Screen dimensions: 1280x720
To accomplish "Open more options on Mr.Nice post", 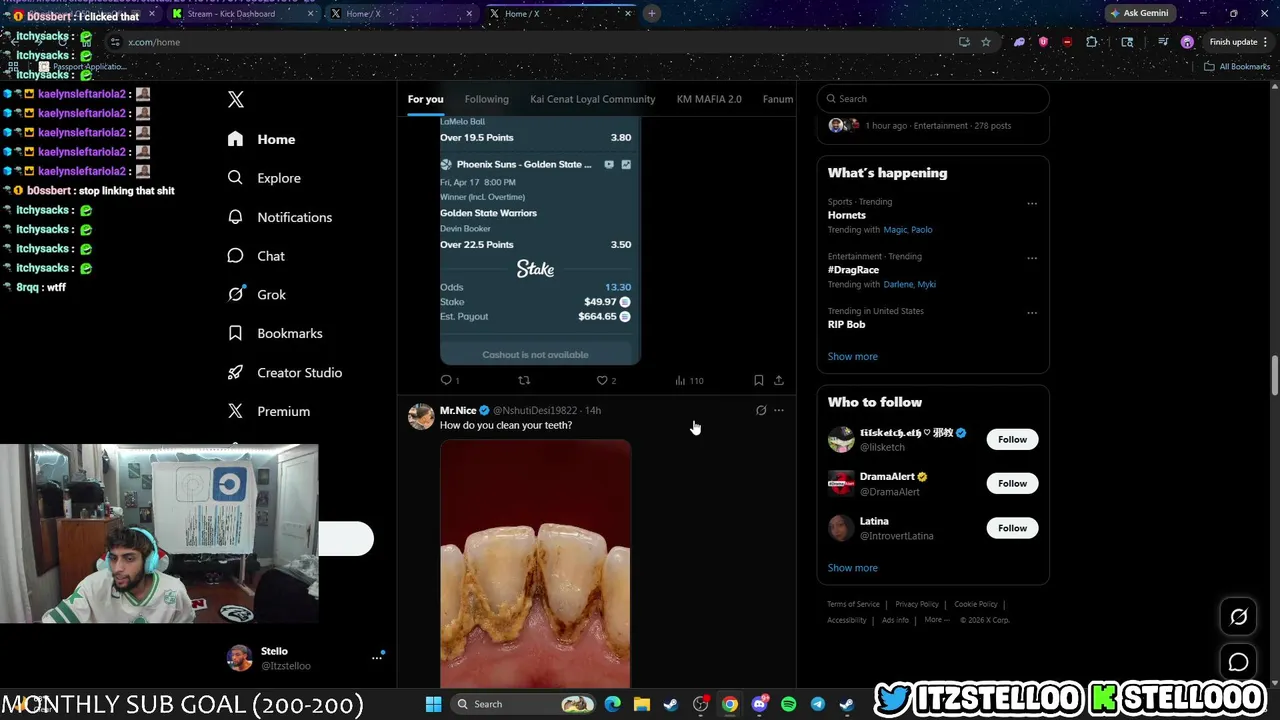I will tap(779, 410).
